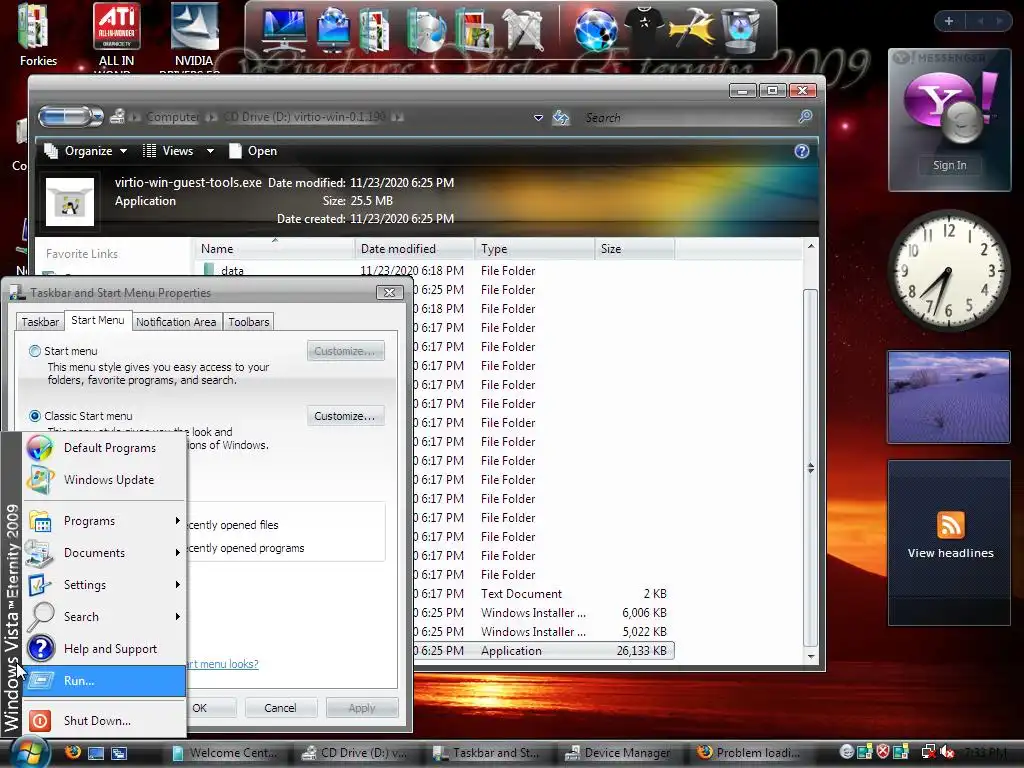Sort by the Date modified column header
The height and width of the screenshot is (768, 1024).
[415, 249]
